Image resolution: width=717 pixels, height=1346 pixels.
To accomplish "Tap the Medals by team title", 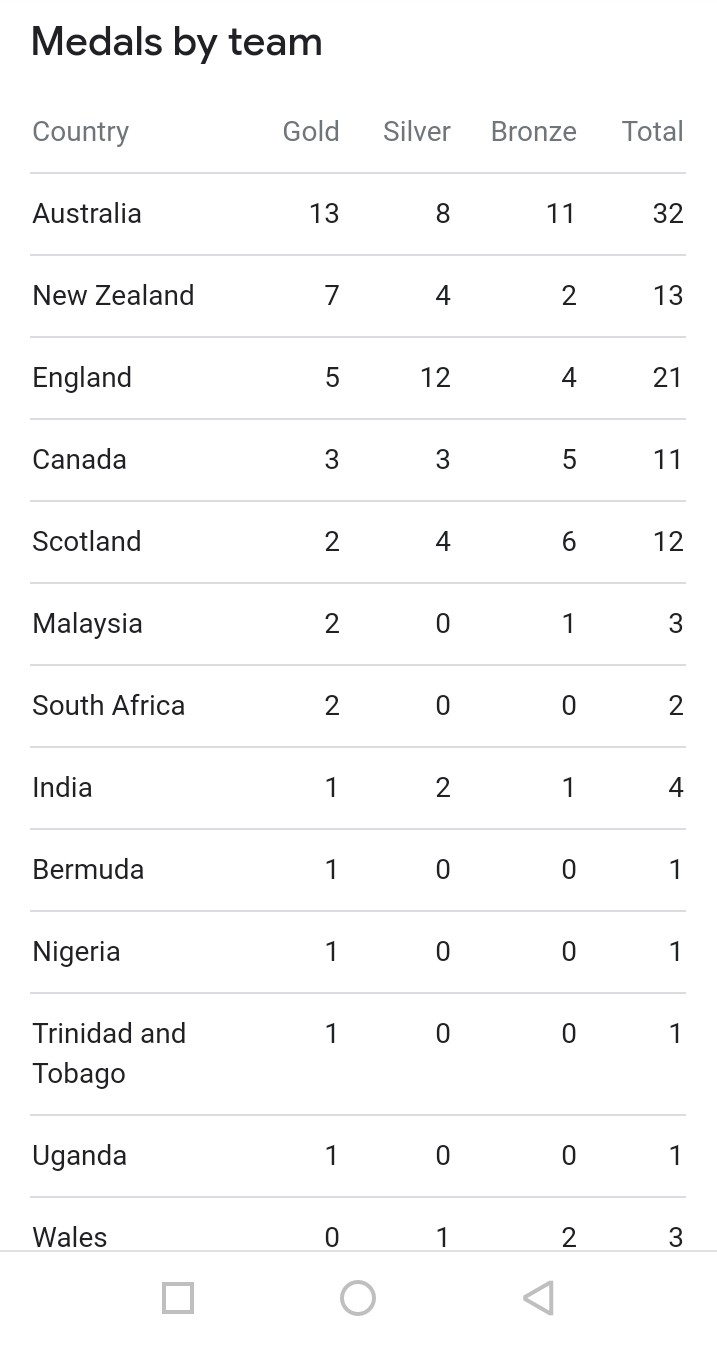I will tap(176, 42).
